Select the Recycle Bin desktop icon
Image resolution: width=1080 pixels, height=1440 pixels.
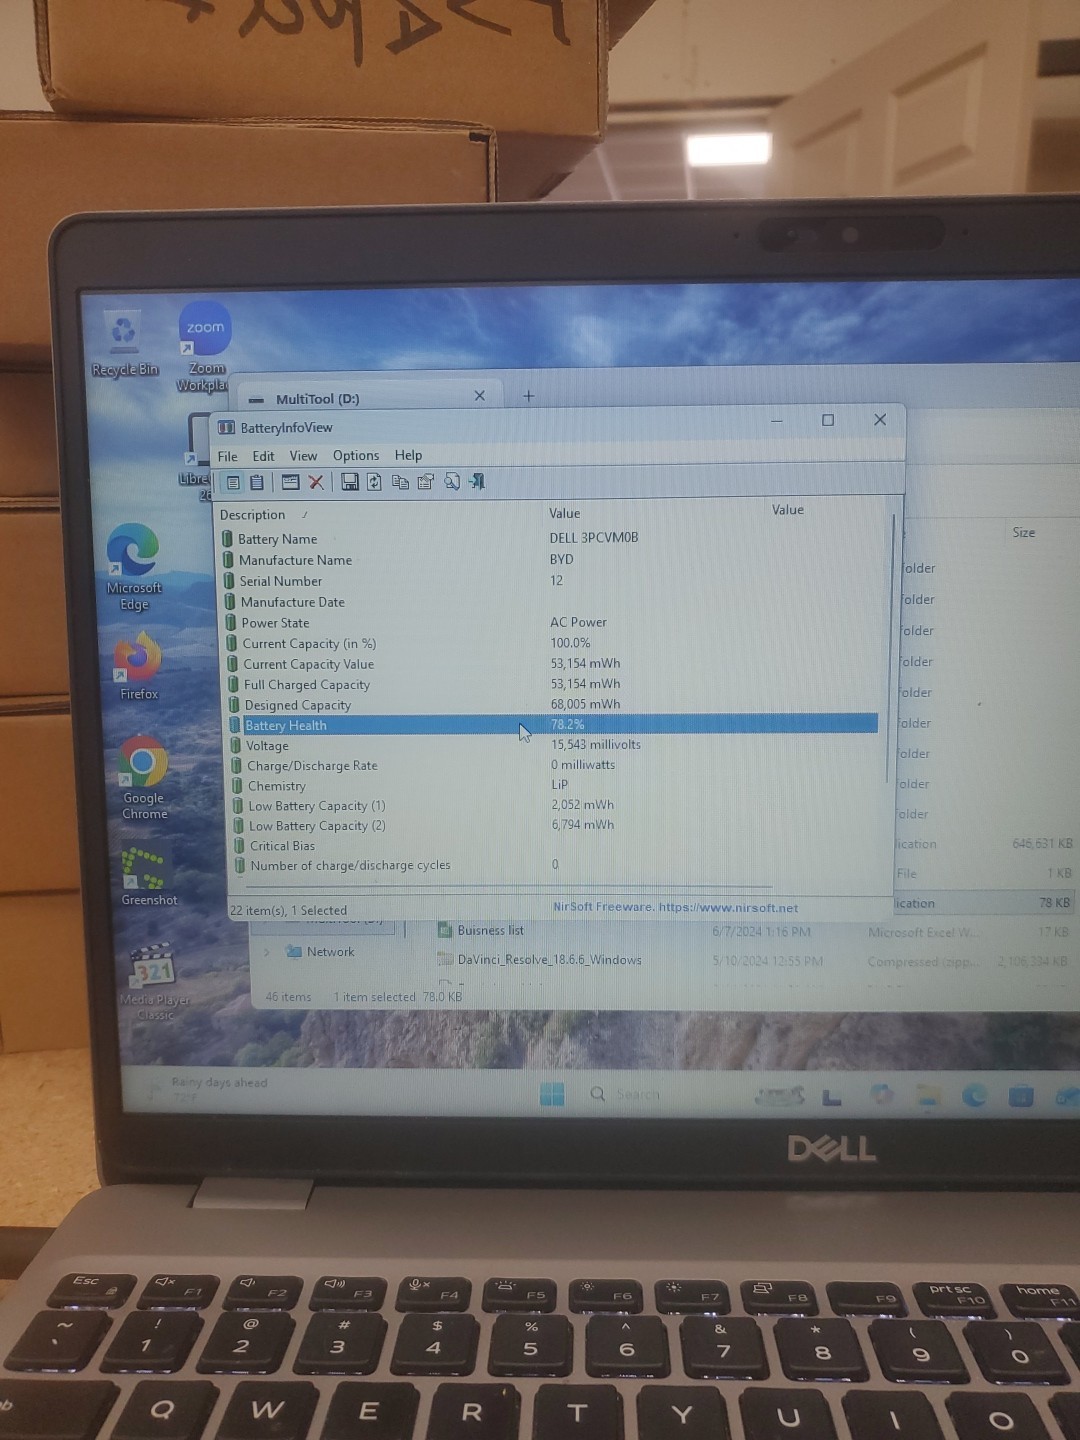click(124, 343)
